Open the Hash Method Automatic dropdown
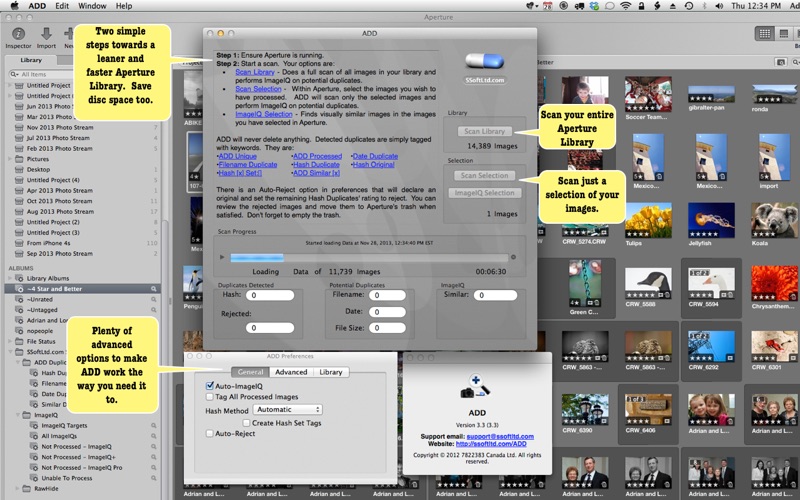The height and width of the screenshot is (500, 800). click(288, 409)
